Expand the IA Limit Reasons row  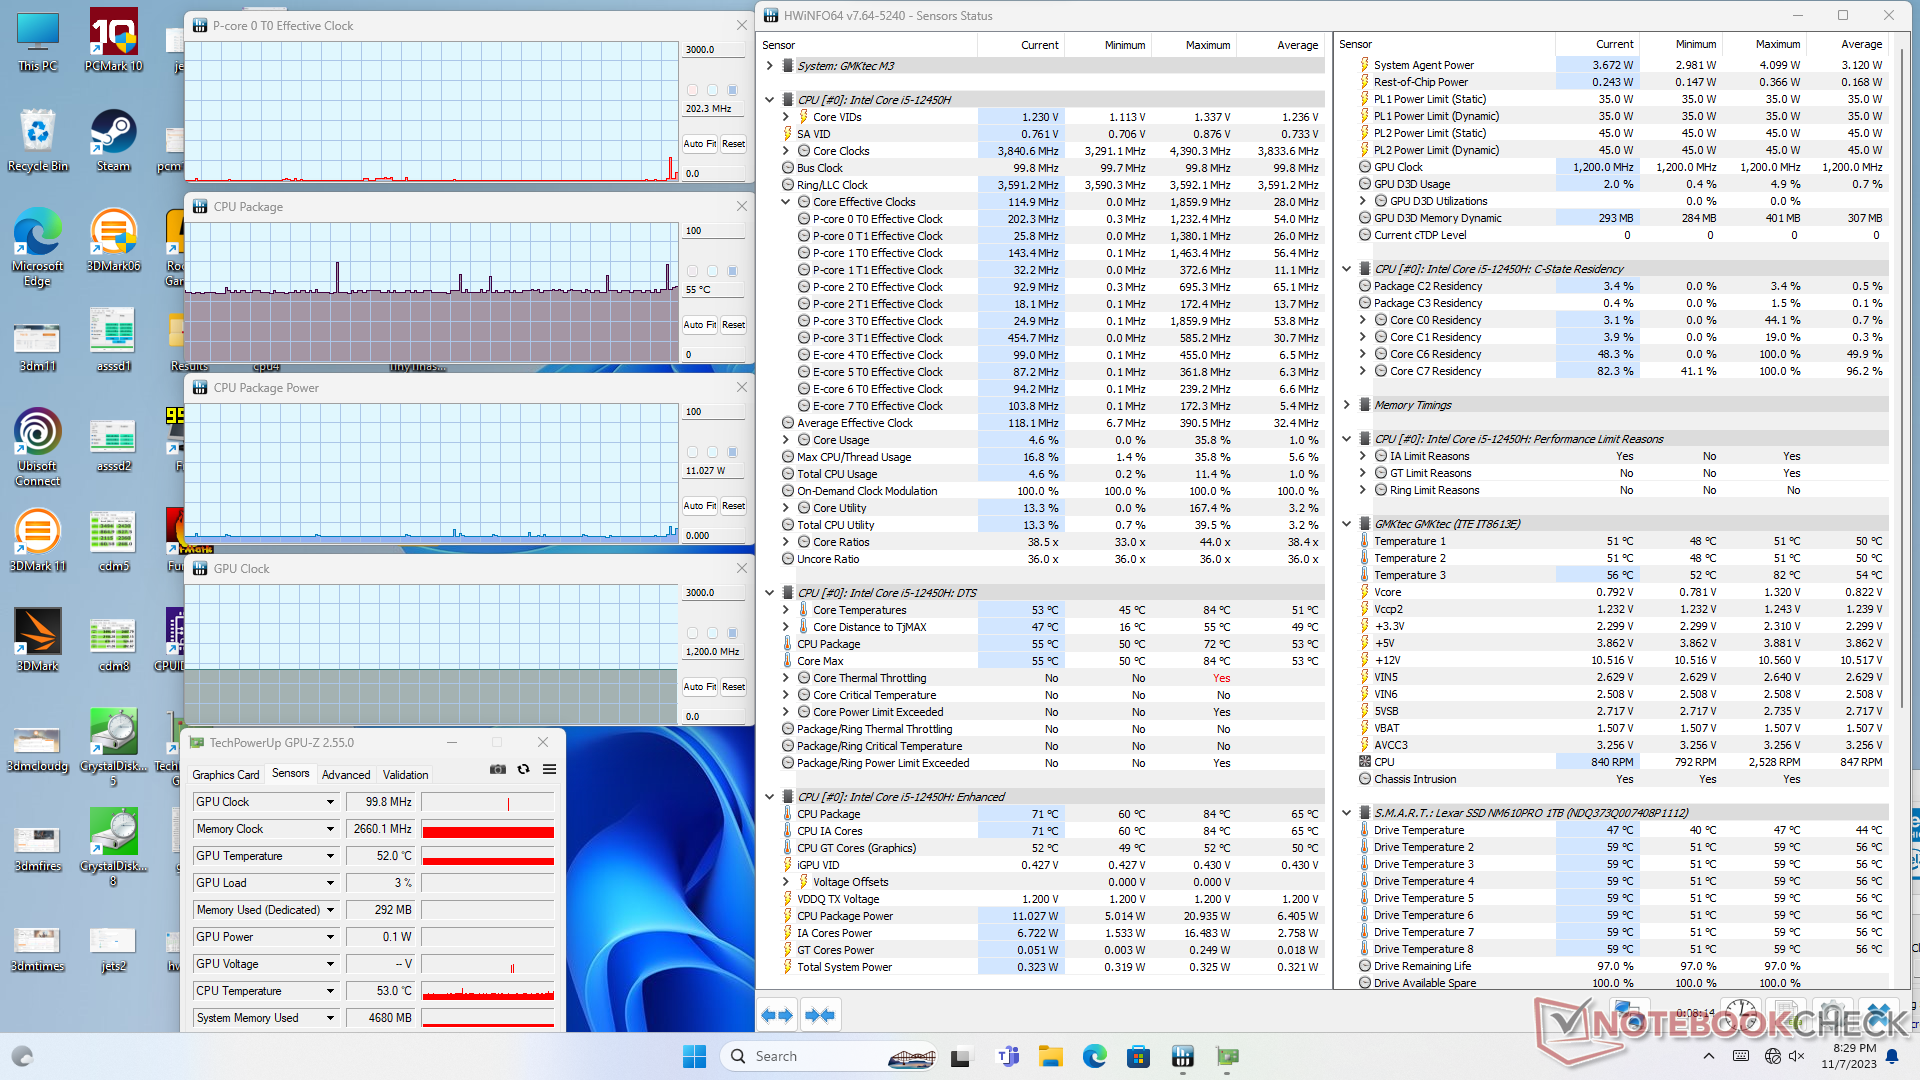coord(1363,456)
